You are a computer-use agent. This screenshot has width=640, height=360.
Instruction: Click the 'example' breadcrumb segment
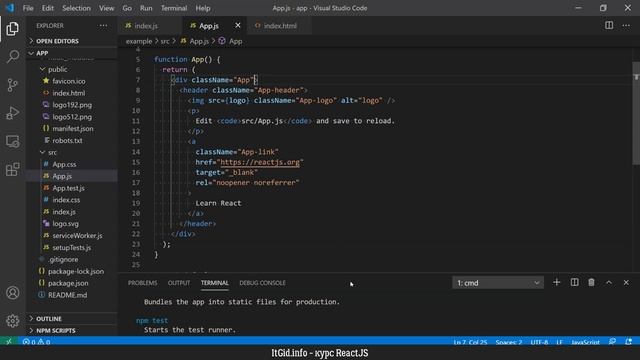(x=139, y=41)
